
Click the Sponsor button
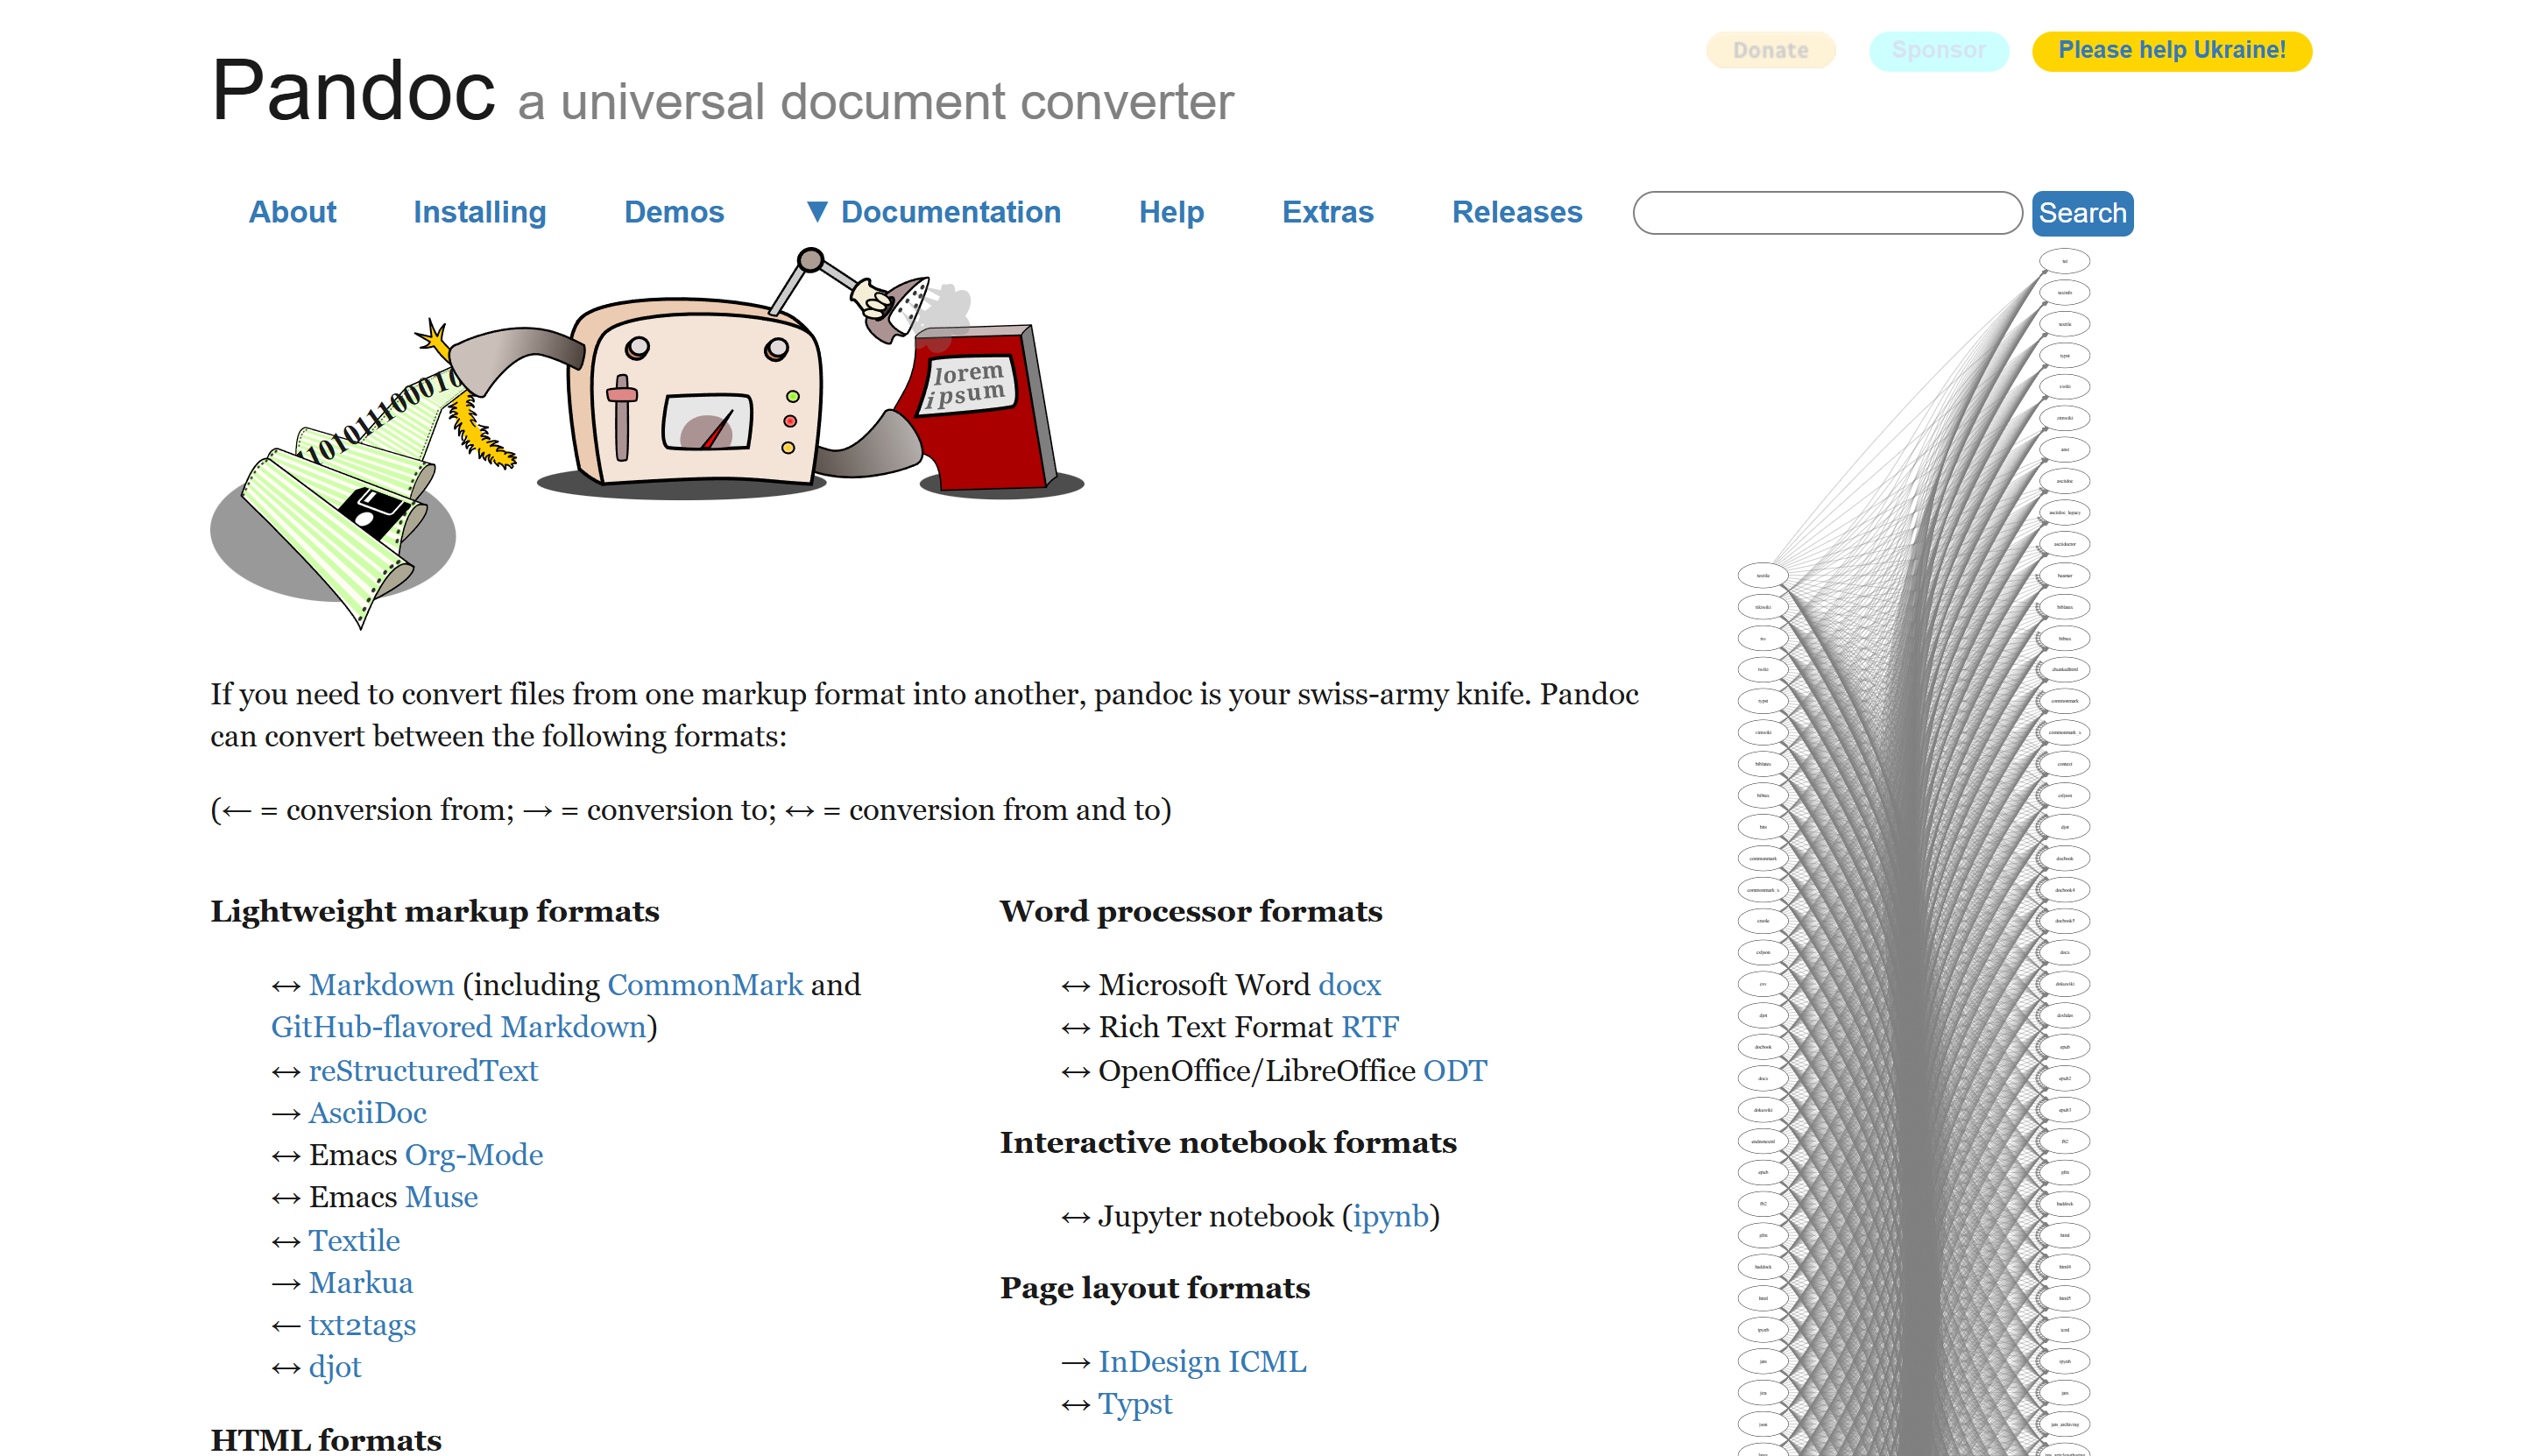(x=1938, y=50)
